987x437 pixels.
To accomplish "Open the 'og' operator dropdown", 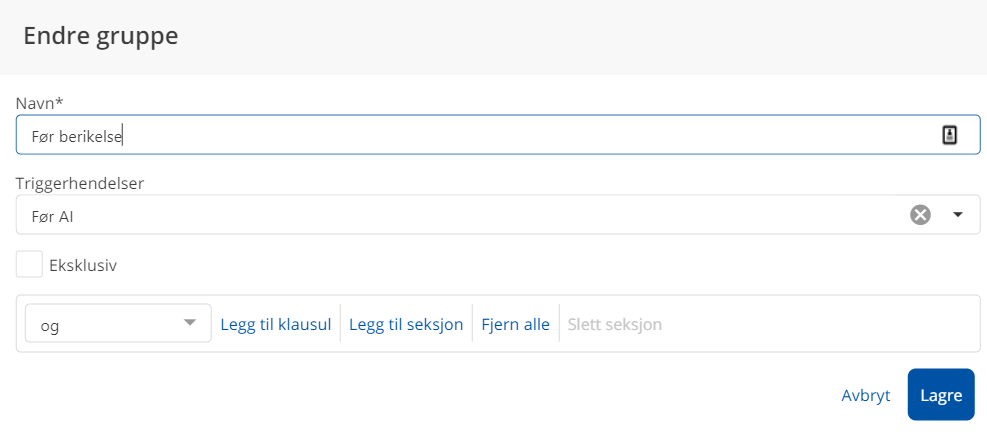I will [x=117, y=324].
